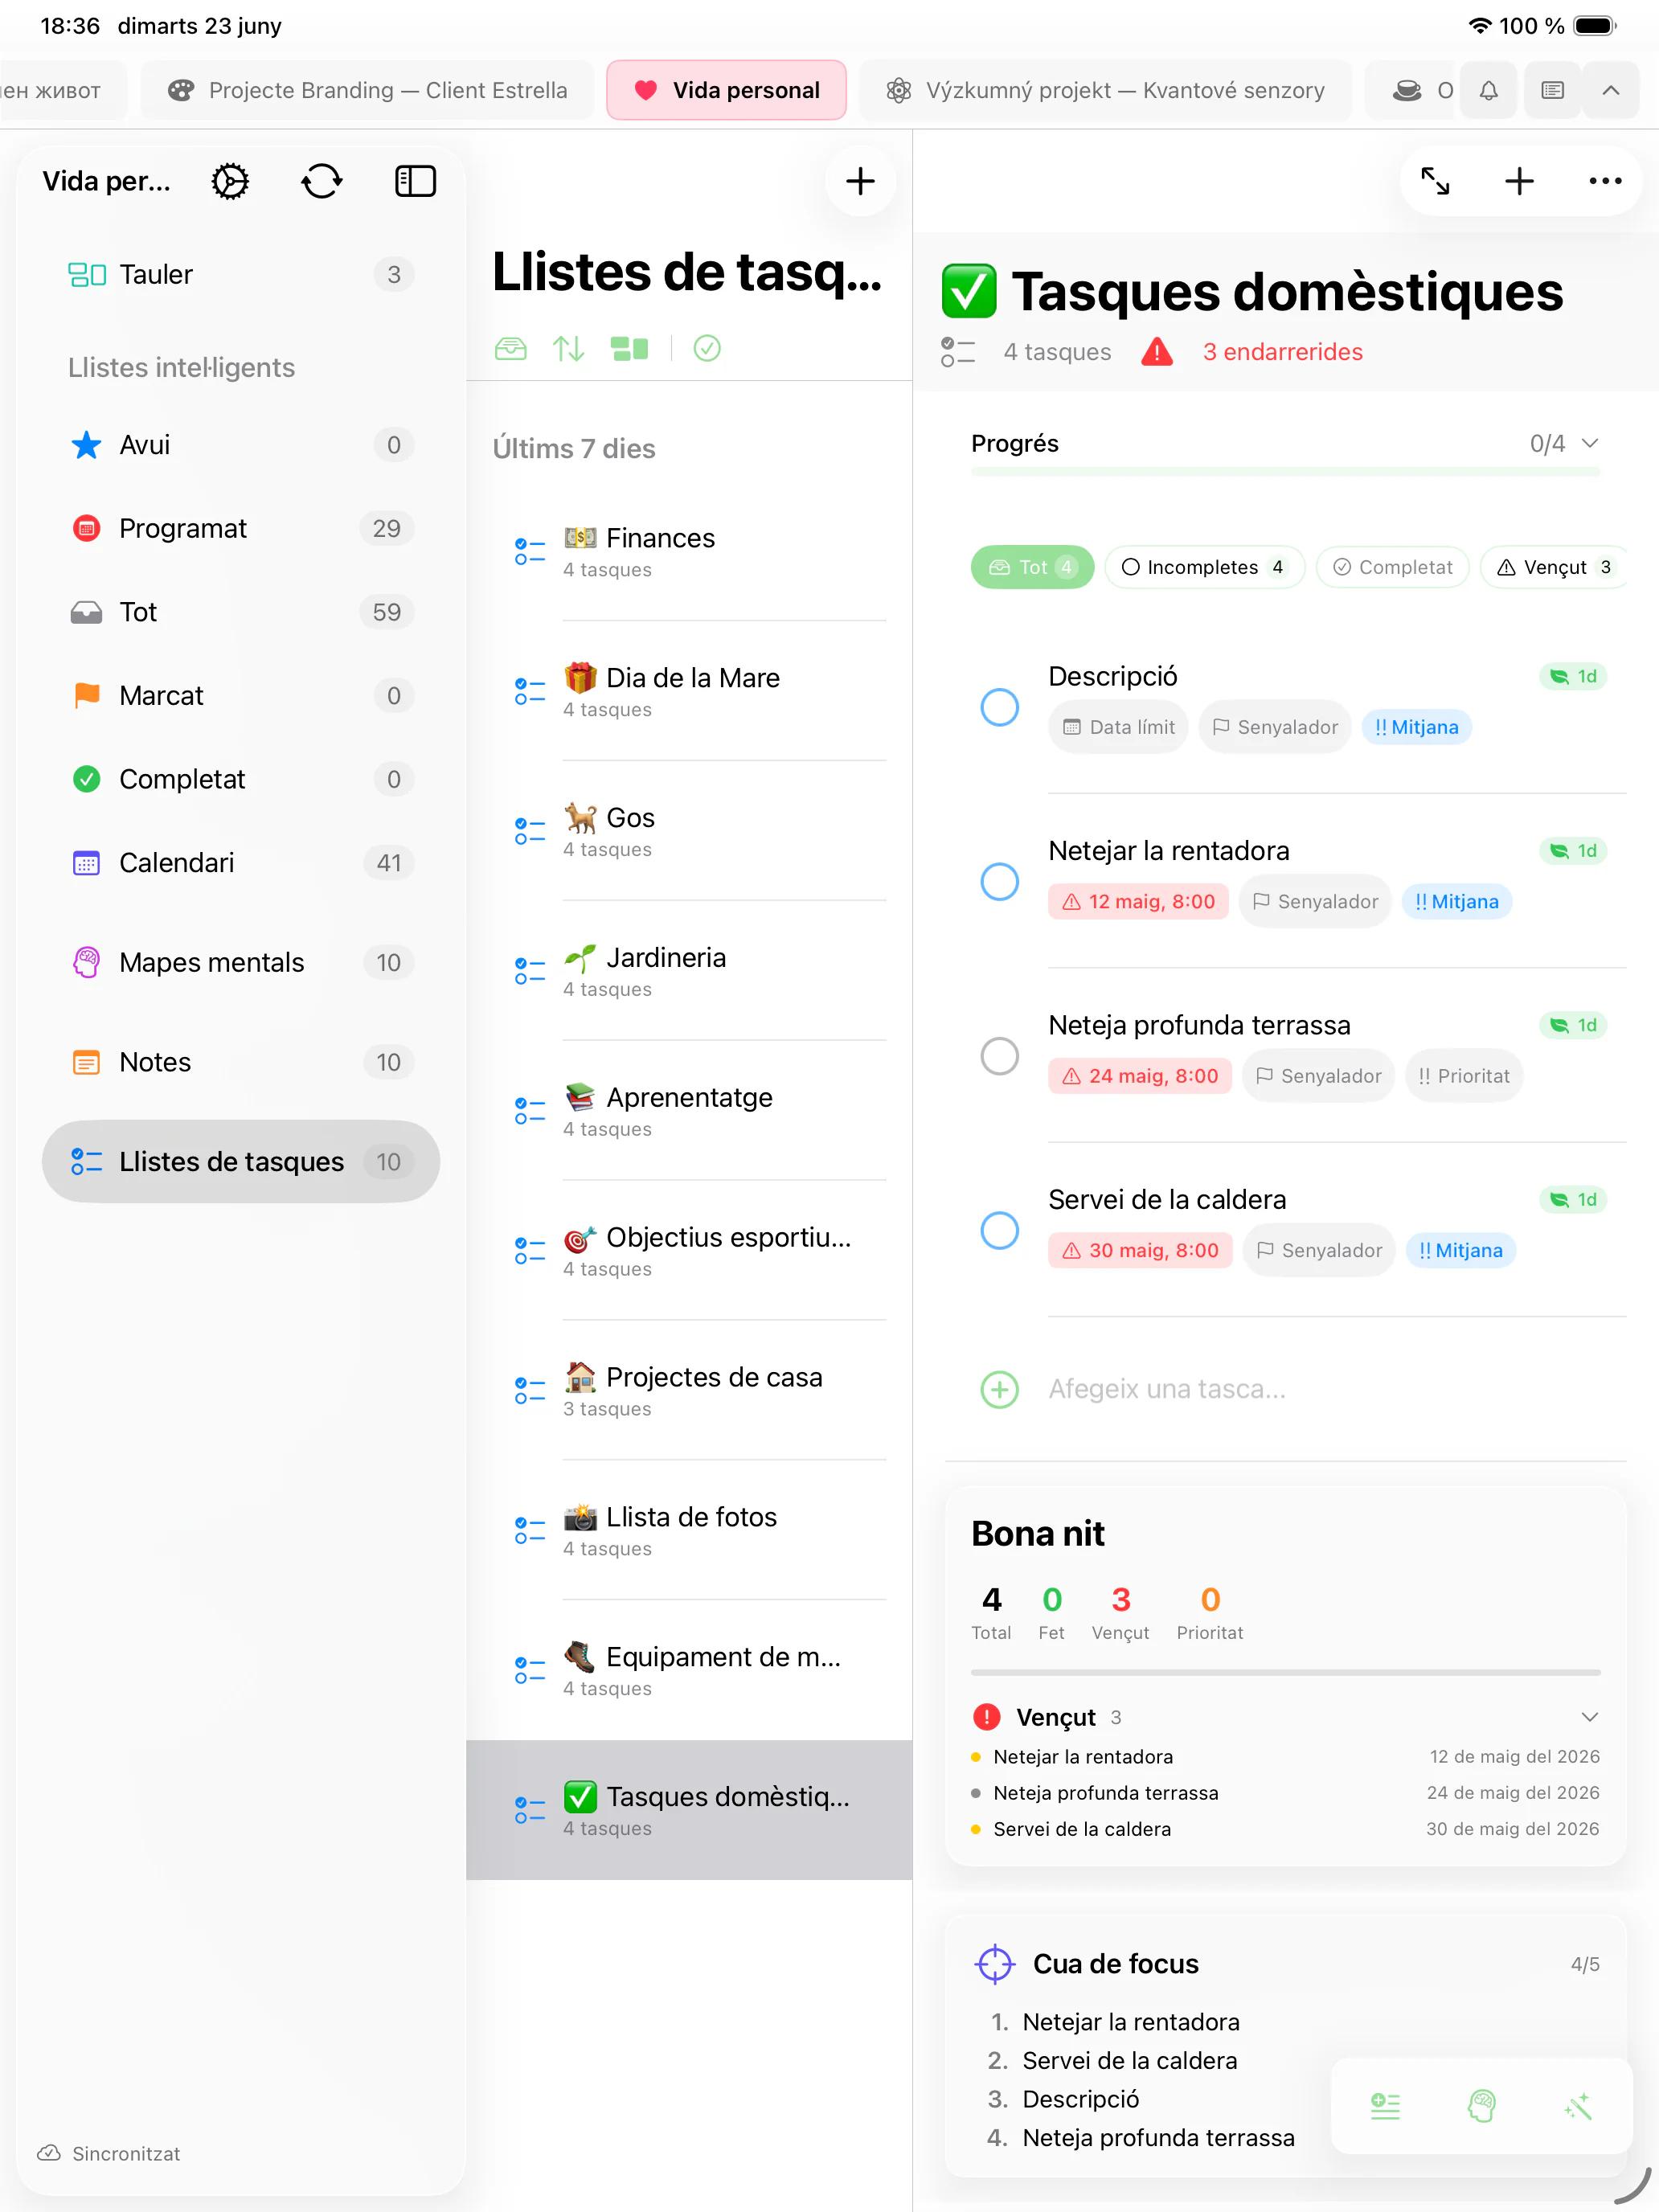
Task: Collapse the Vençut section chevron
Action: coord(1590,1717)
